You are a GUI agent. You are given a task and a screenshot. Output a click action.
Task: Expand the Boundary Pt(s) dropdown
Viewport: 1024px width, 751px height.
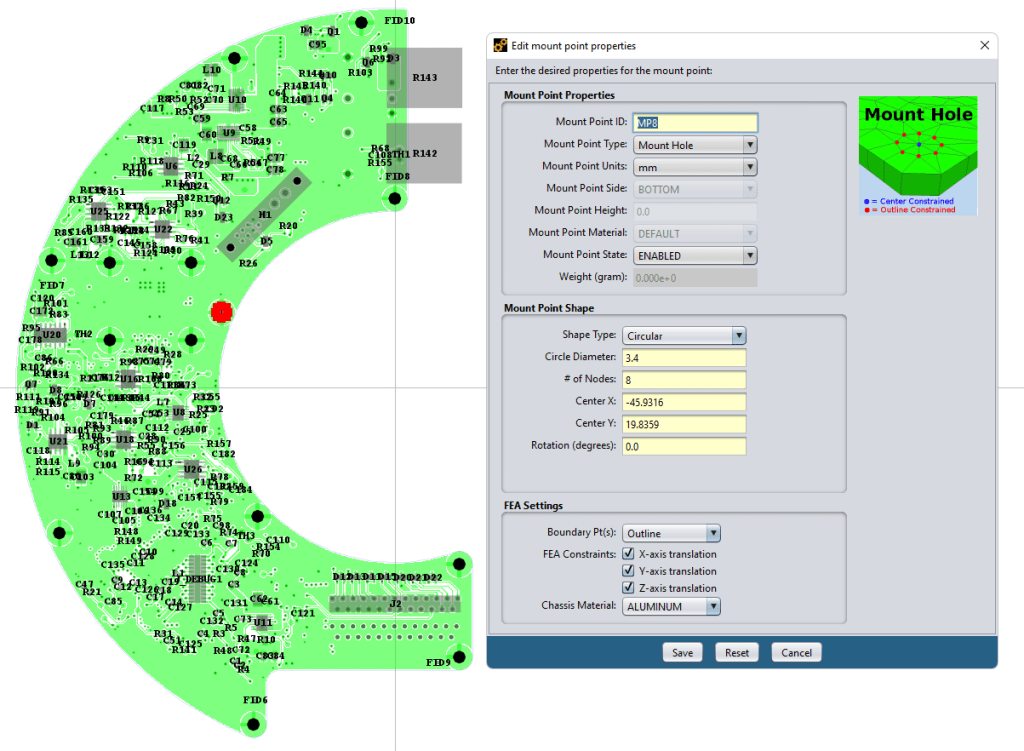671,533
